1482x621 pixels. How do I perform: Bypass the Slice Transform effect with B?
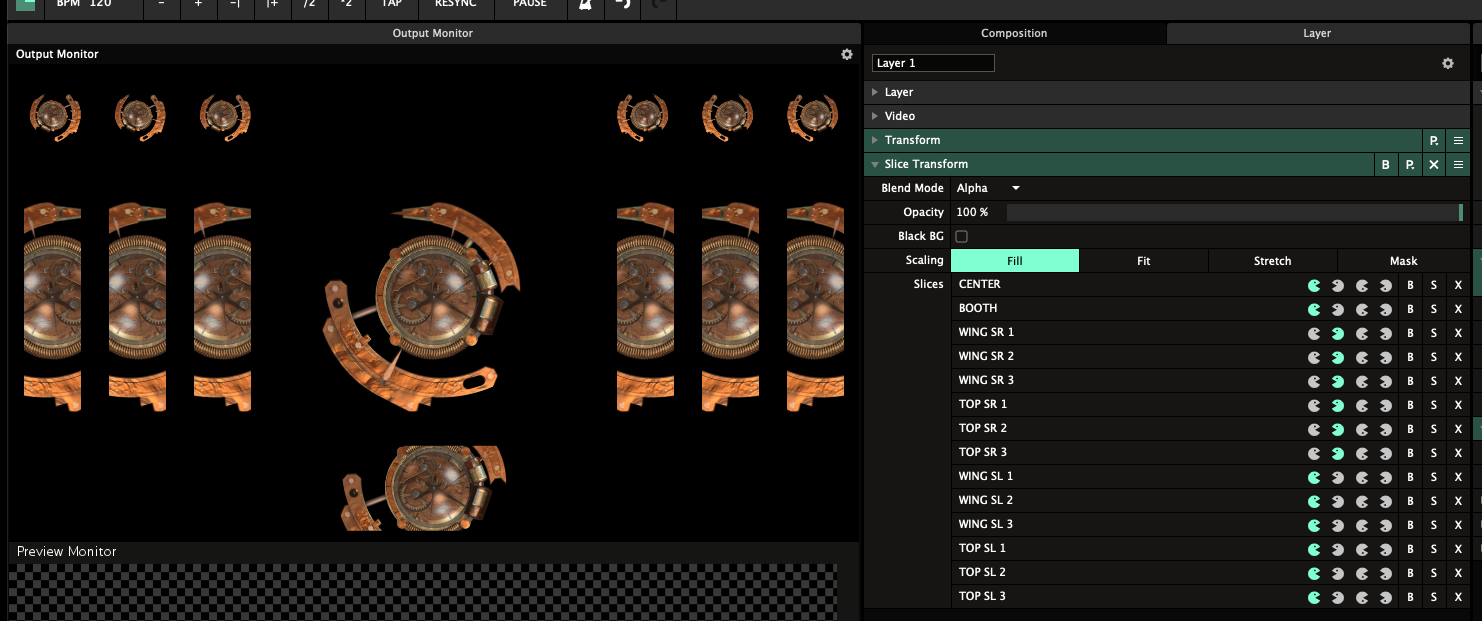click(1386, 165)
